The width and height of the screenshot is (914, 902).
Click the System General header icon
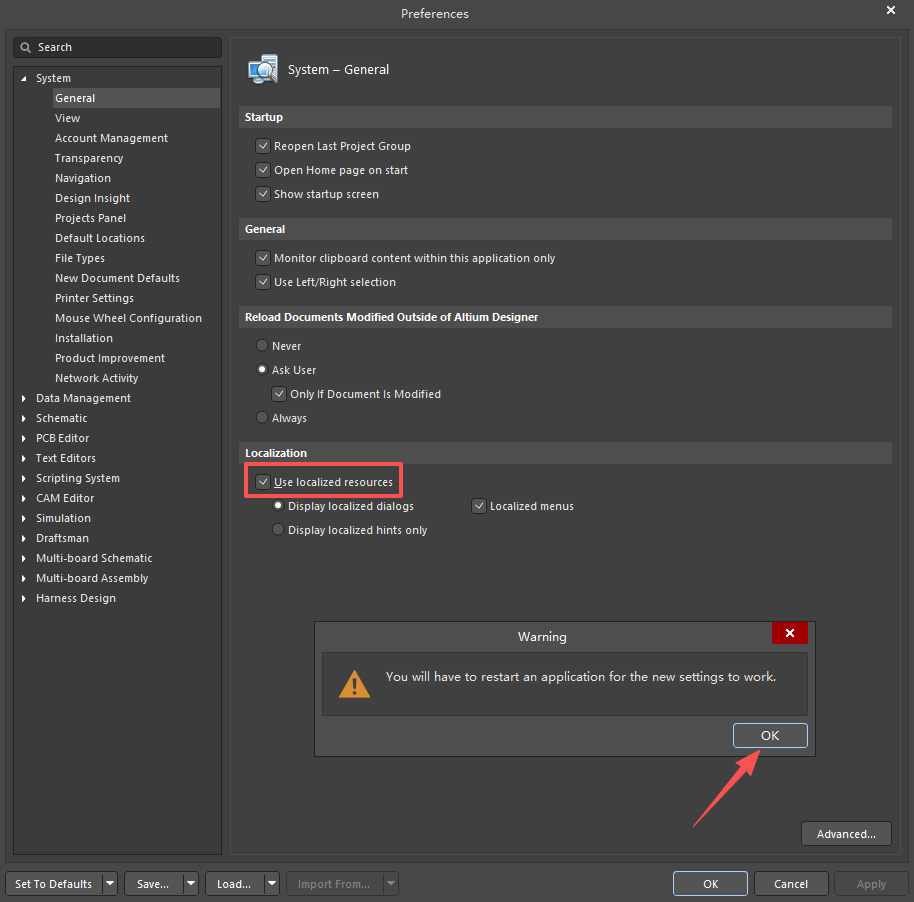click(x=263, y=69)
